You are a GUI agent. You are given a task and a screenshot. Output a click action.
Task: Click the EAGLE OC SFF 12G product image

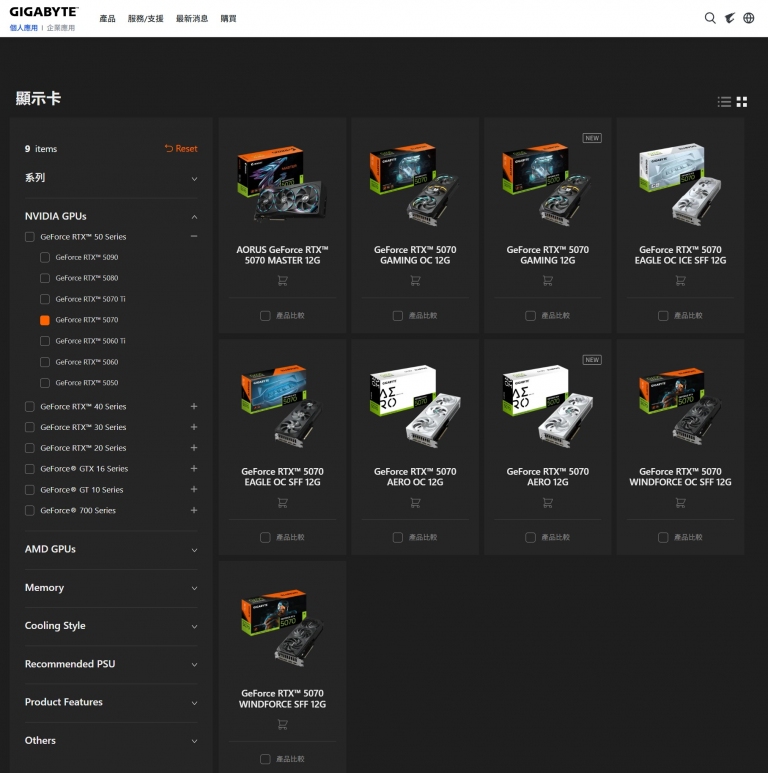point(282,406)
